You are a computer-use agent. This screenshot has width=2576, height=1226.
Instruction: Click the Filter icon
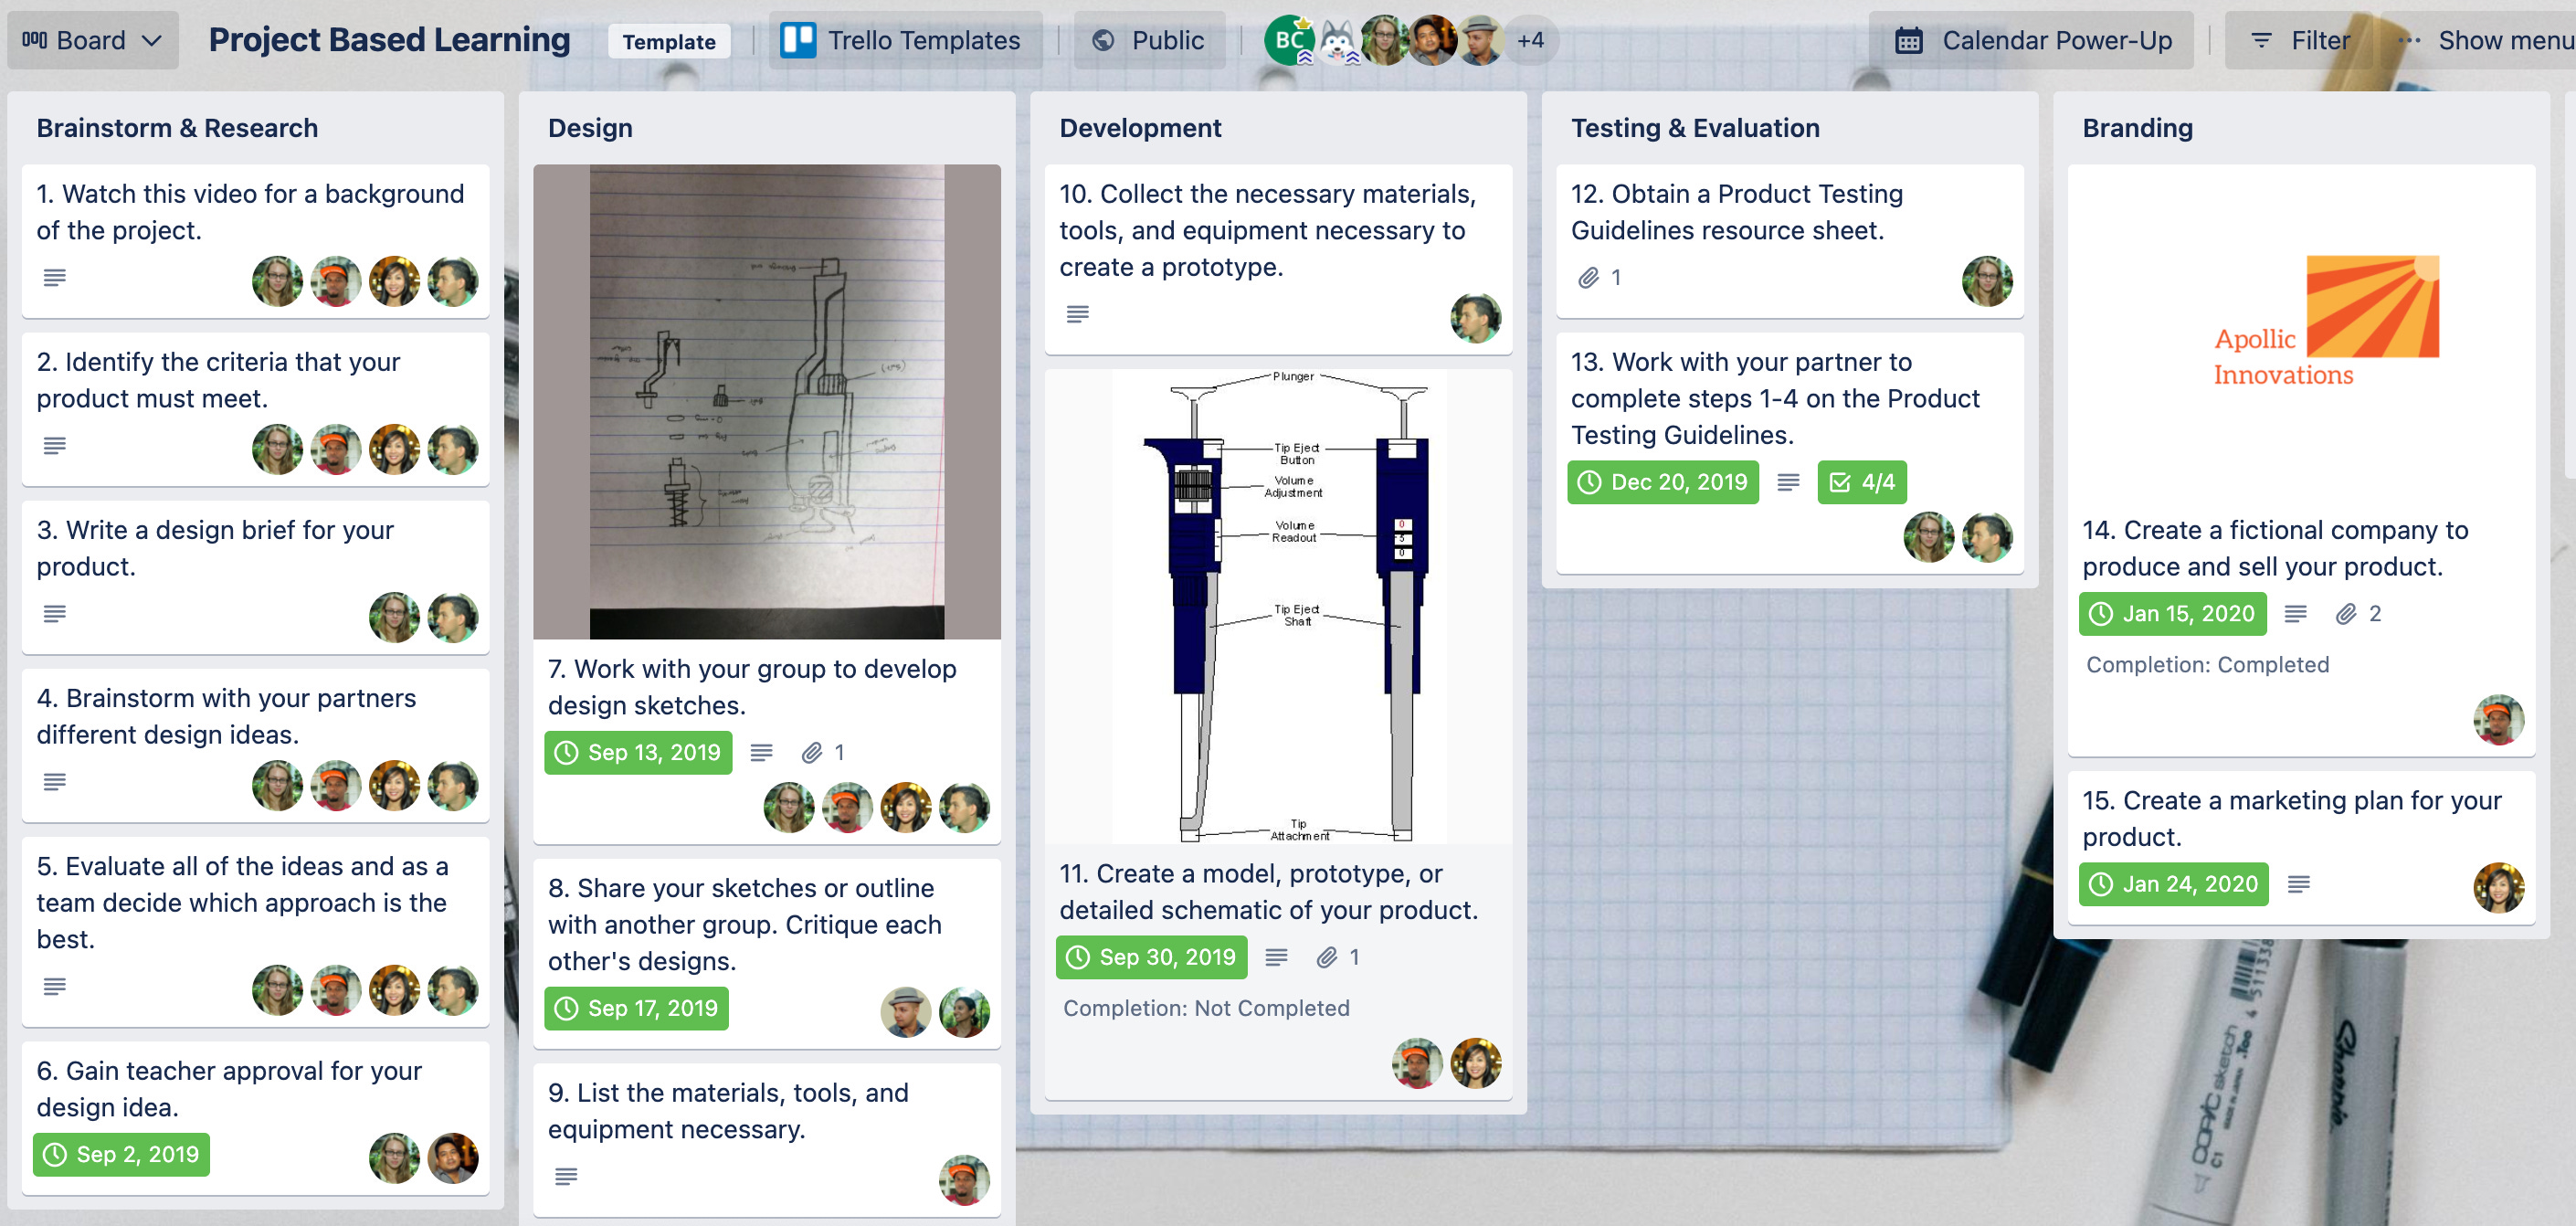pyautogui.click(x=2261, y=37)
